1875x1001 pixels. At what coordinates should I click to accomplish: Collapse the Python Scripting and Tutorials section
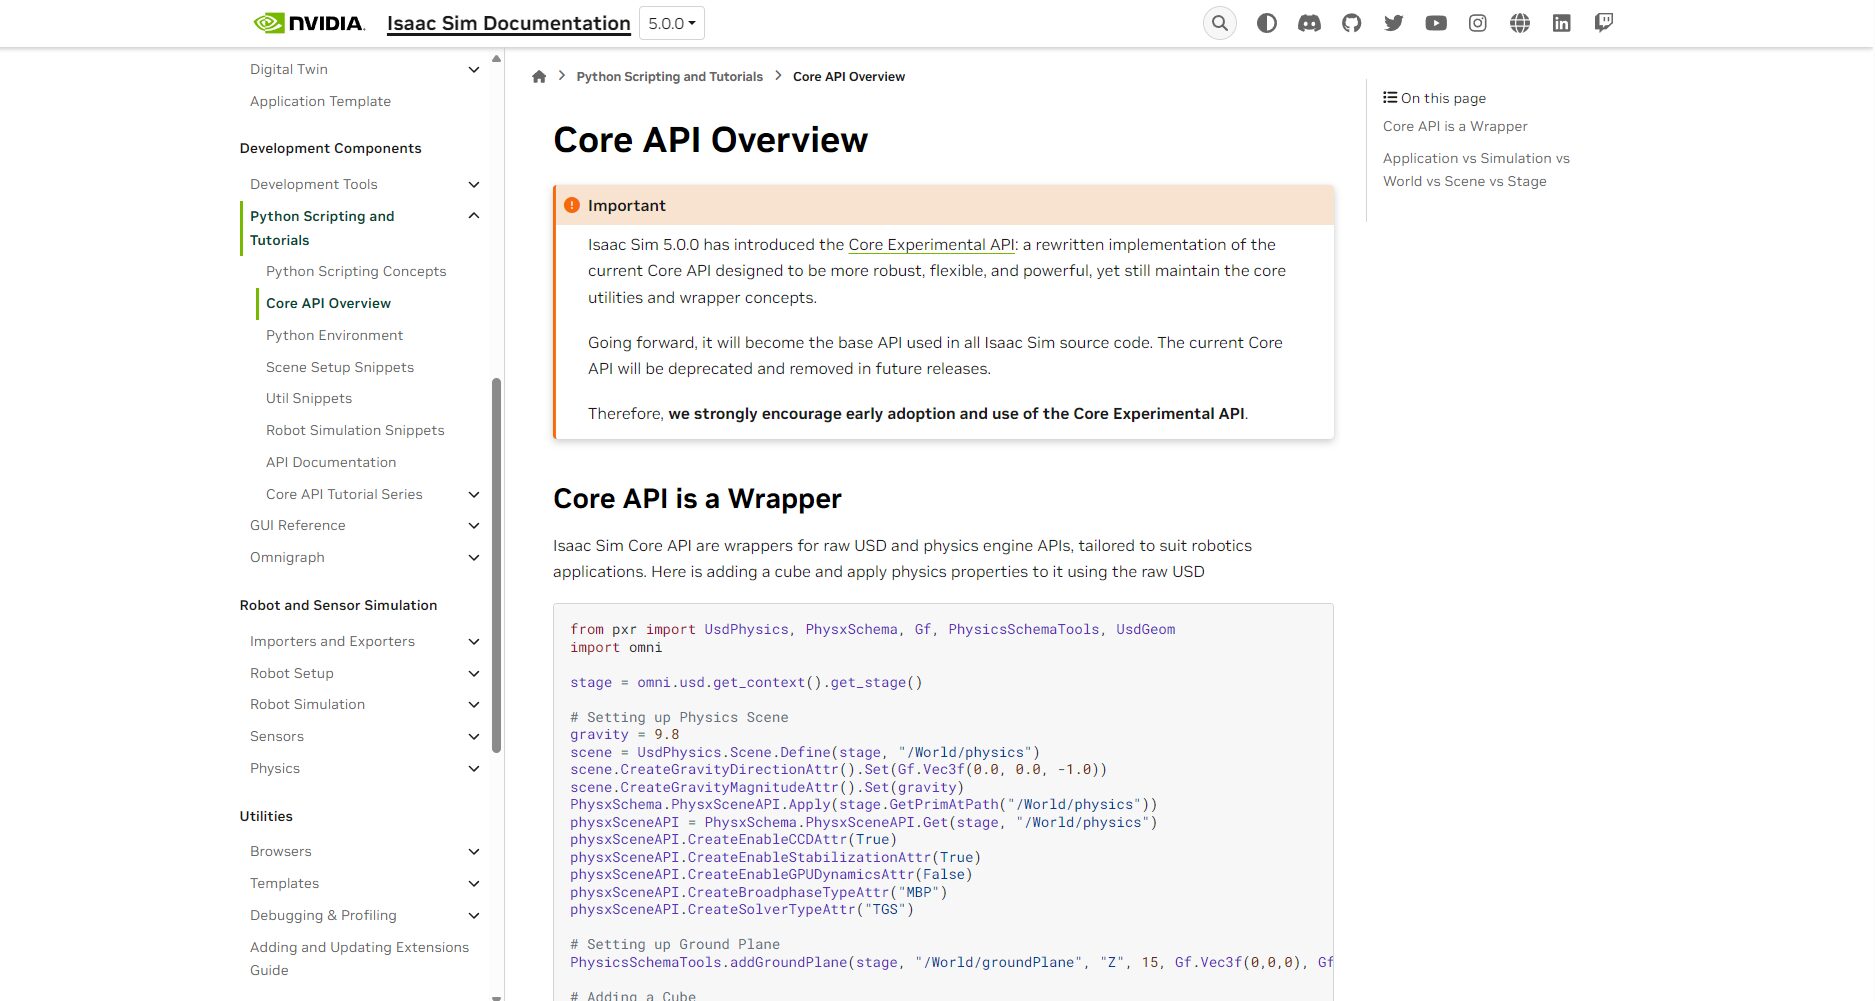click(474, 216)
